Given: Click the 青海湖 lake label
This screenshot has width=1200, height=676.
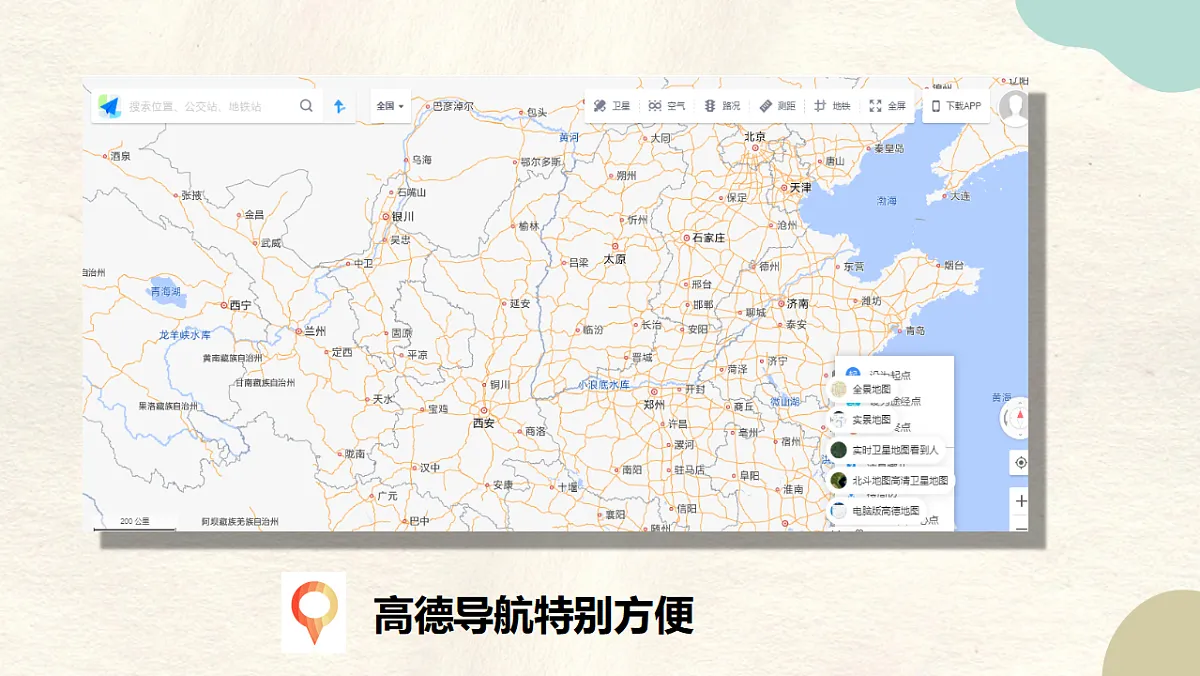Looking at the screenshot, I should 165,292.
